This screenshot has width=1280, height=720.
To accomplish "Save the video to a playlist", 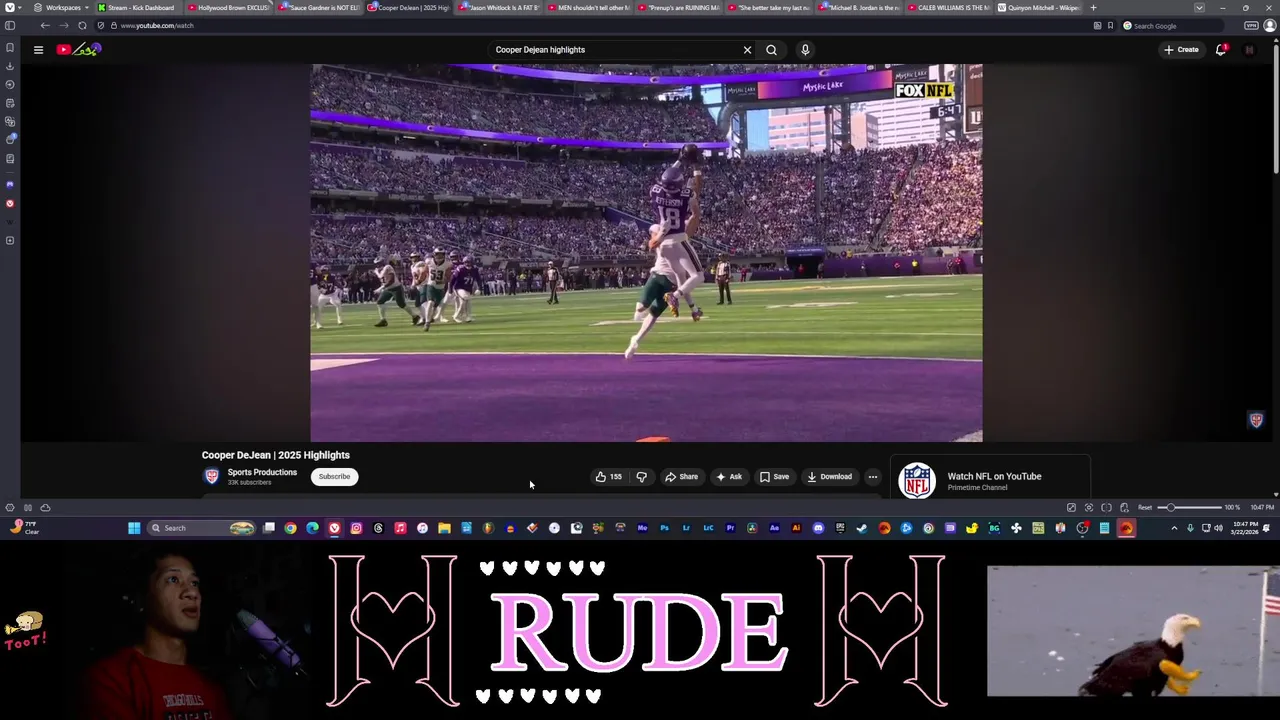I will pyautogui.click(x=774, y=477).
